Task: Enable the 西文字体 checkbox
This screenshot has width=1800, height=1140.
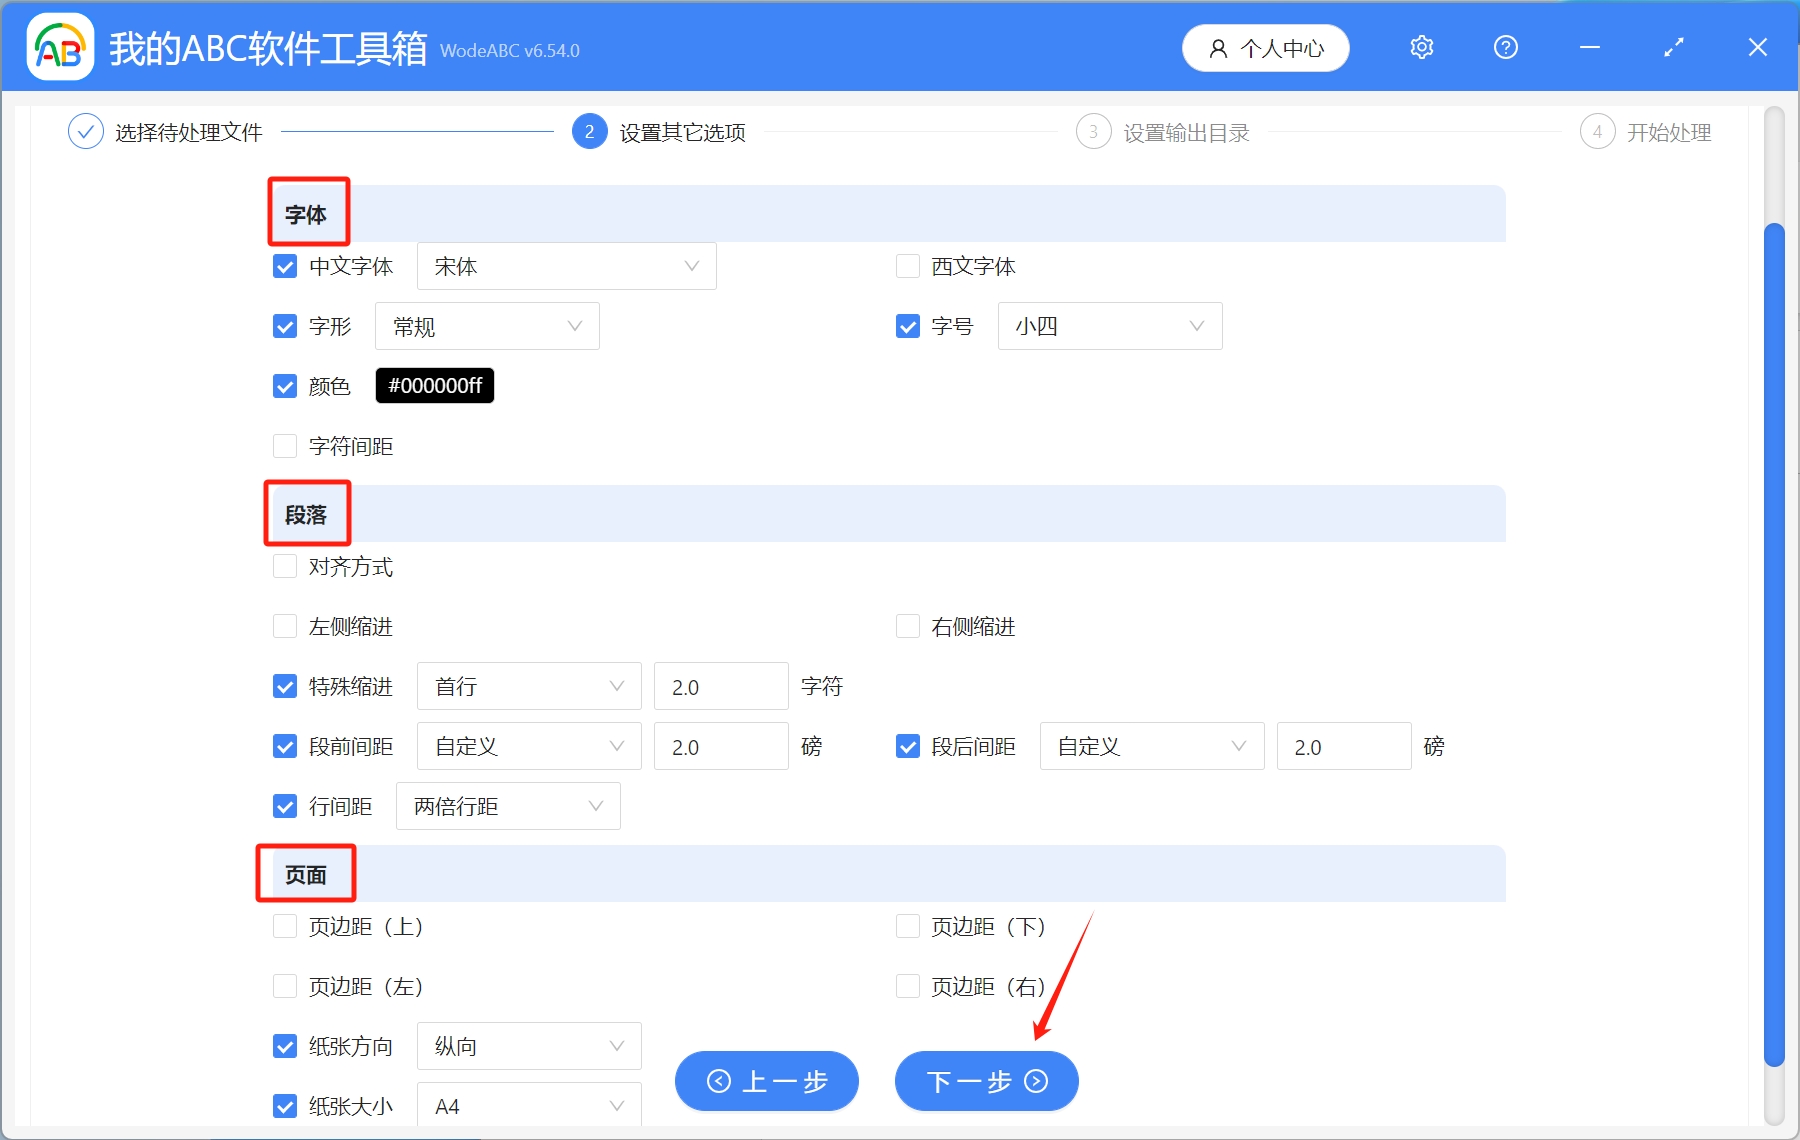Action: click(907, 265)
